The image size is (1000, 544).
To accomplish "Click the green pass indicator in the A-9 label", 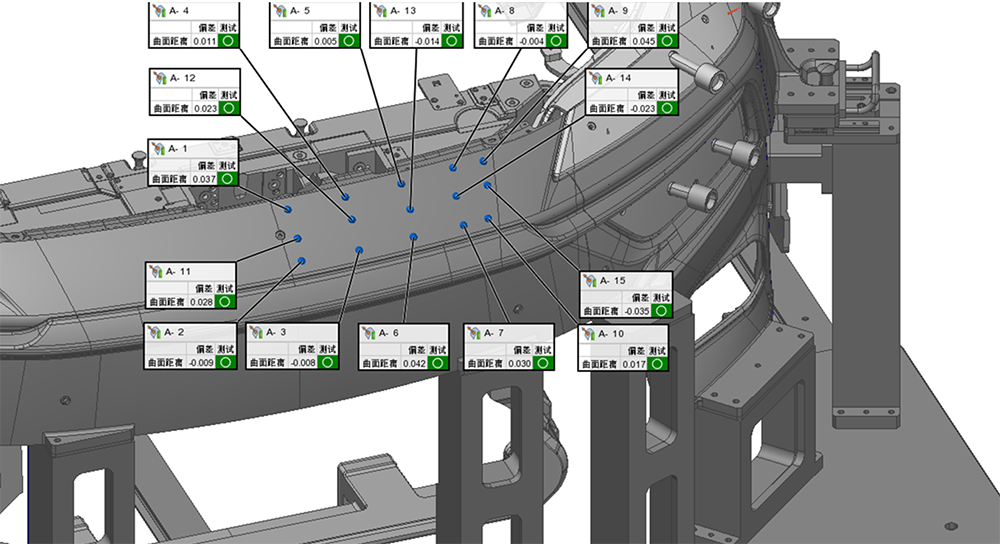I will click(667, 41).
